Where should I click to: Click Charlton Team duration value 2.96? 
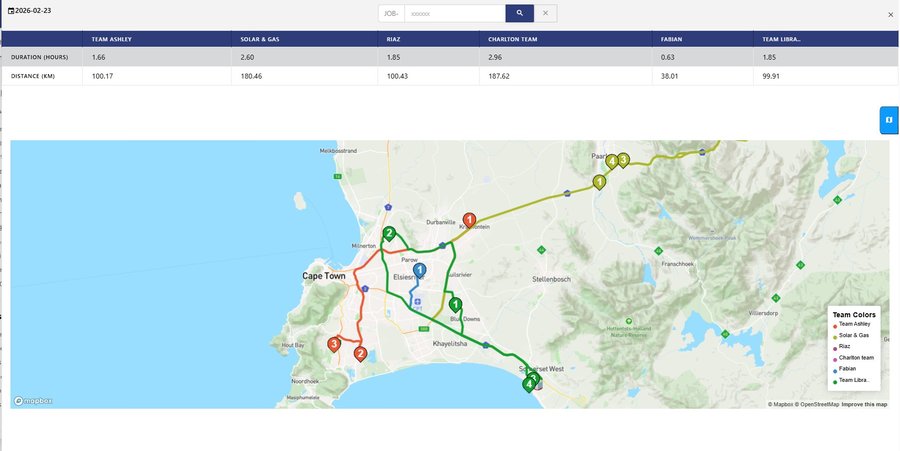495,57
